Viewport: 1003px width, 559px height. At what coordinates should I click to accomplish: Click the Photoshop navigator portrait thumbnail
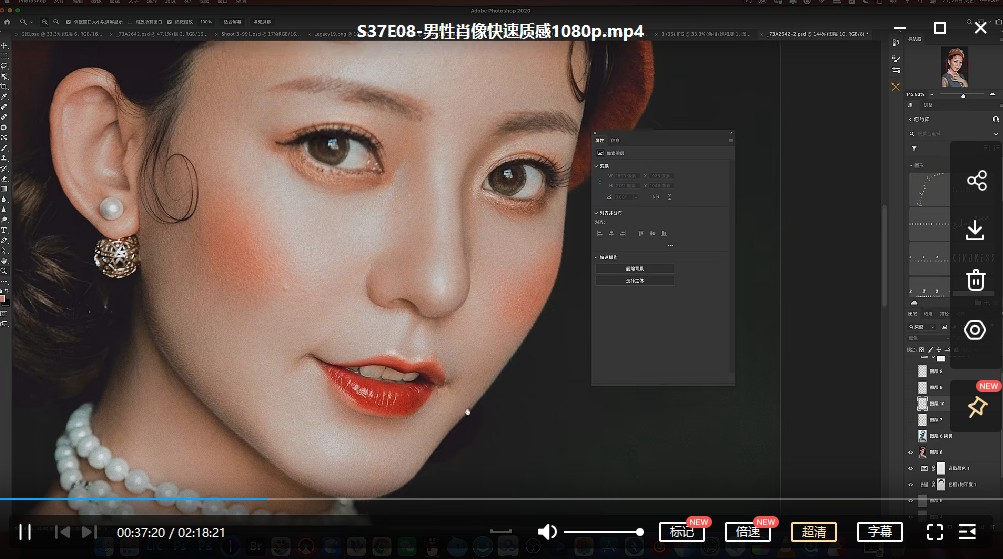[954, 67]
